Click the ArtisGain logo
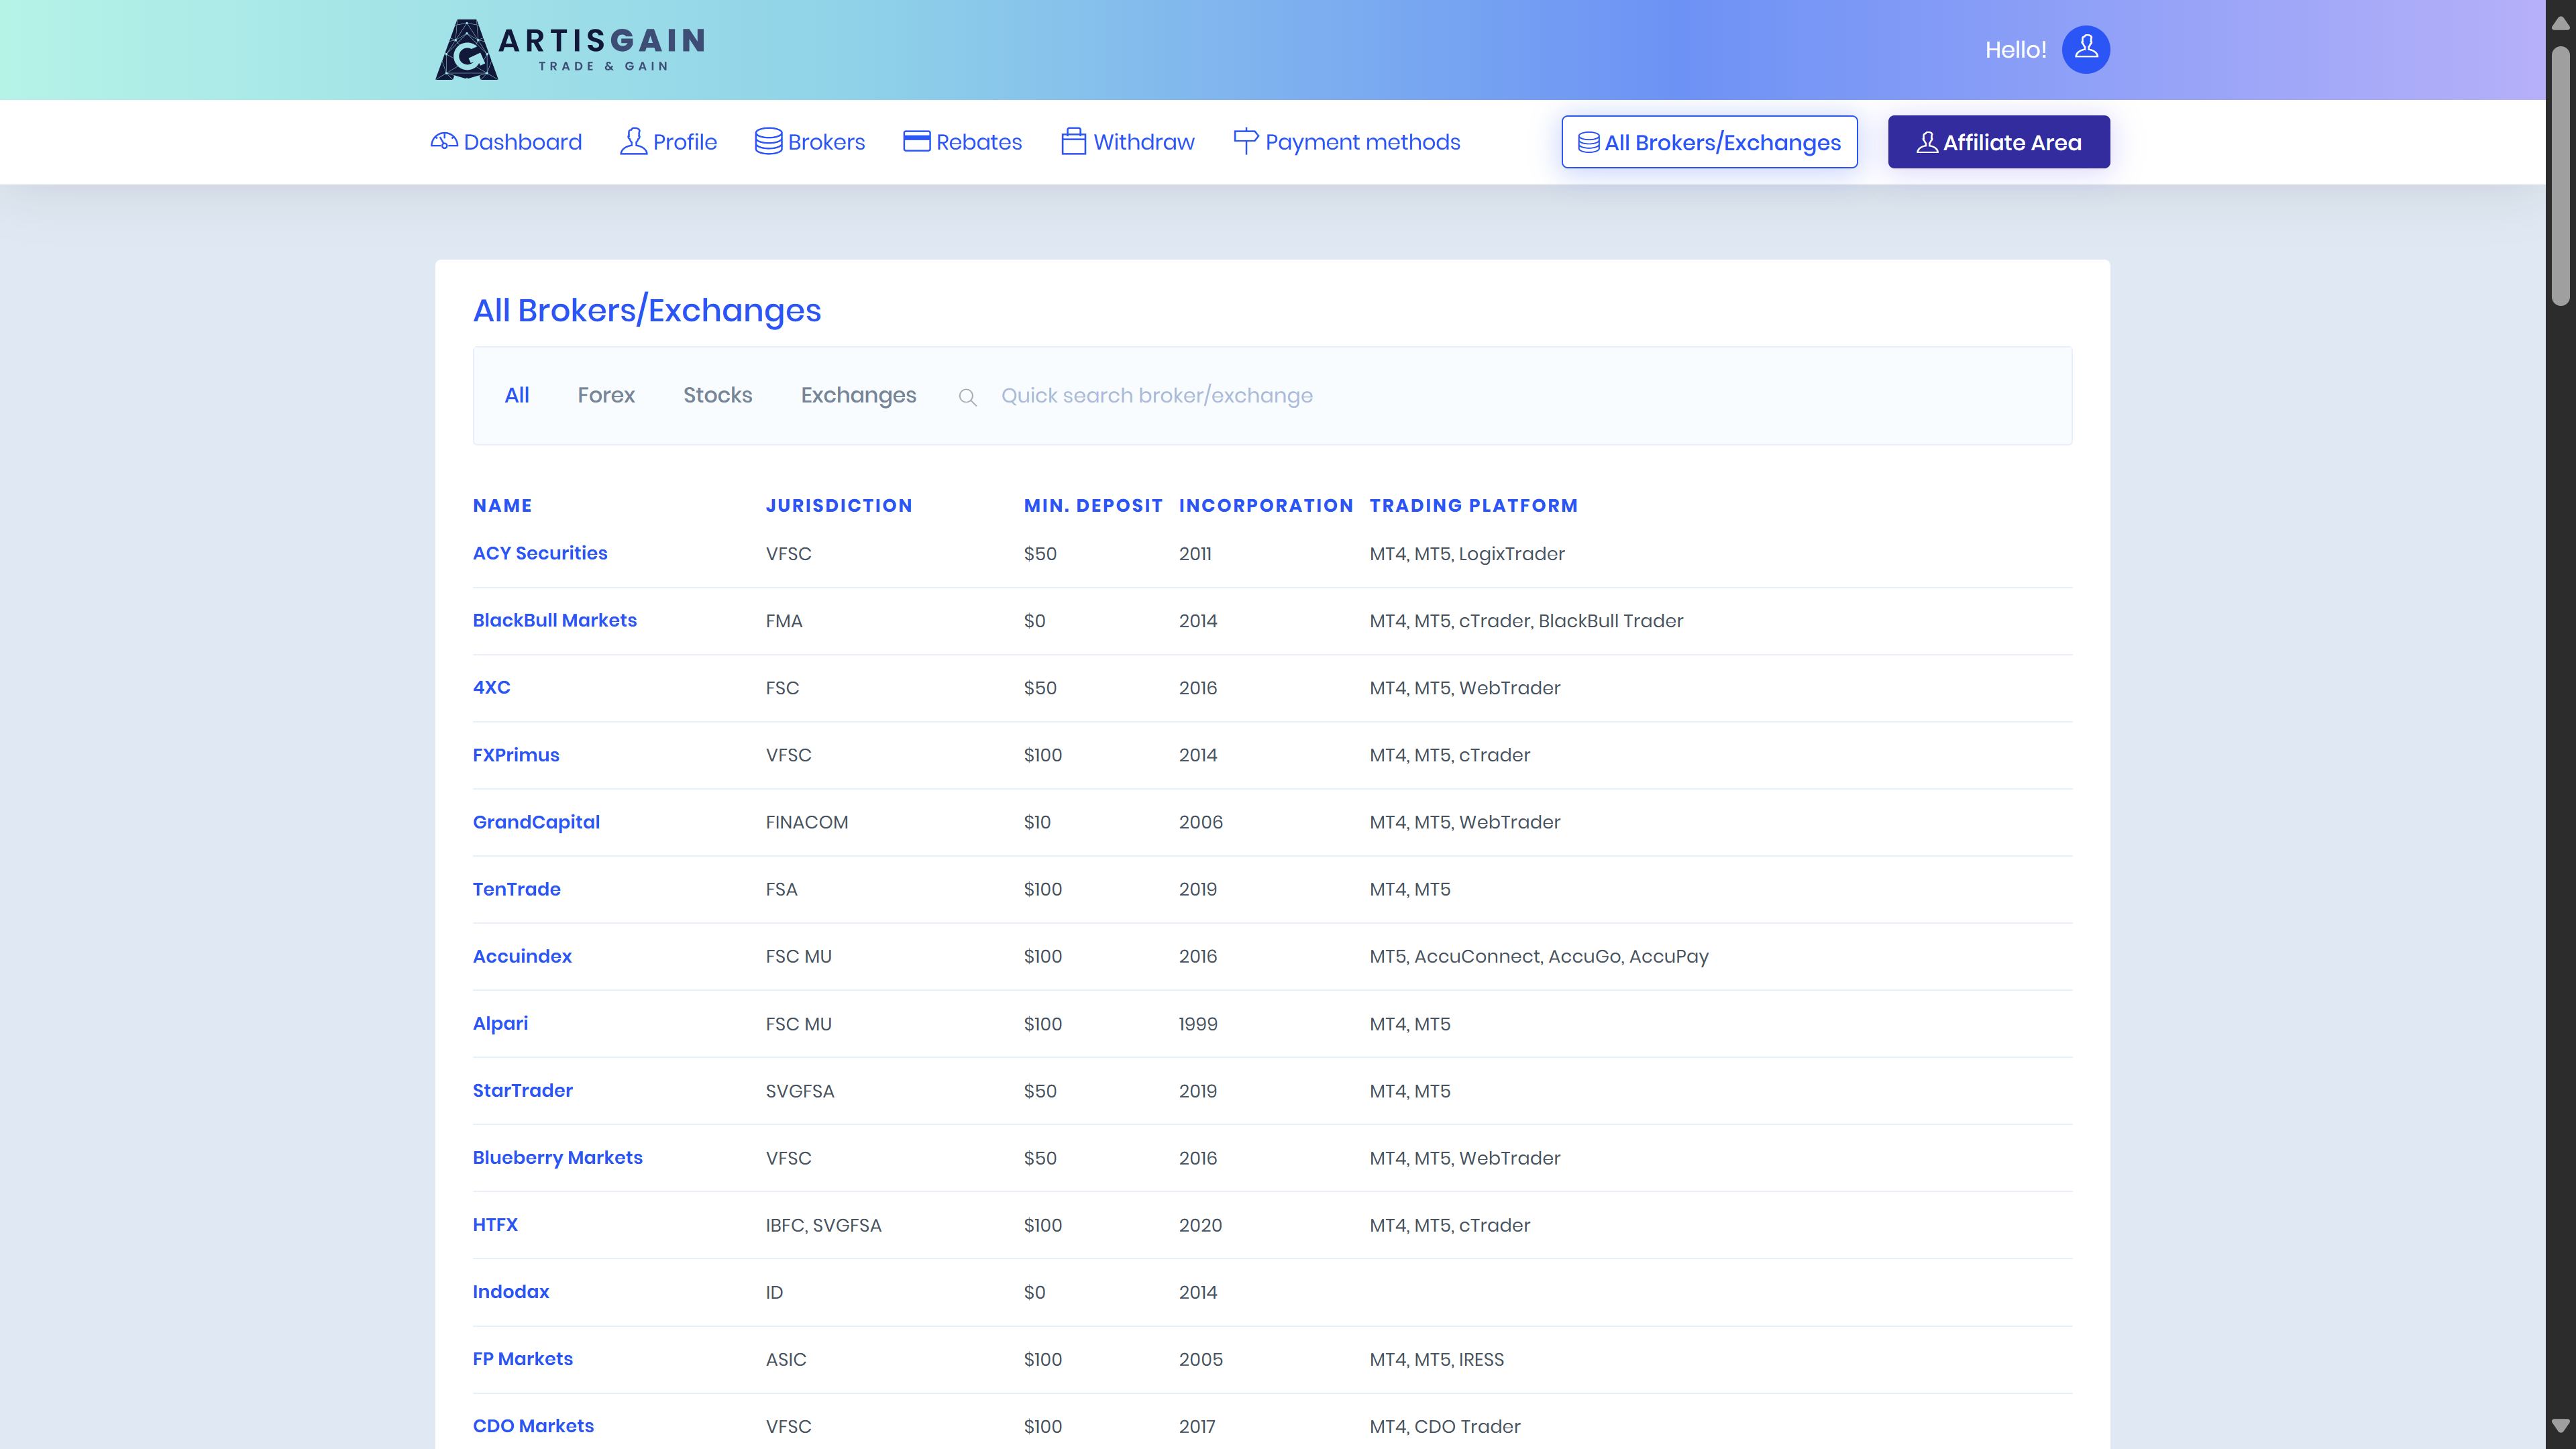 (570, 49)
